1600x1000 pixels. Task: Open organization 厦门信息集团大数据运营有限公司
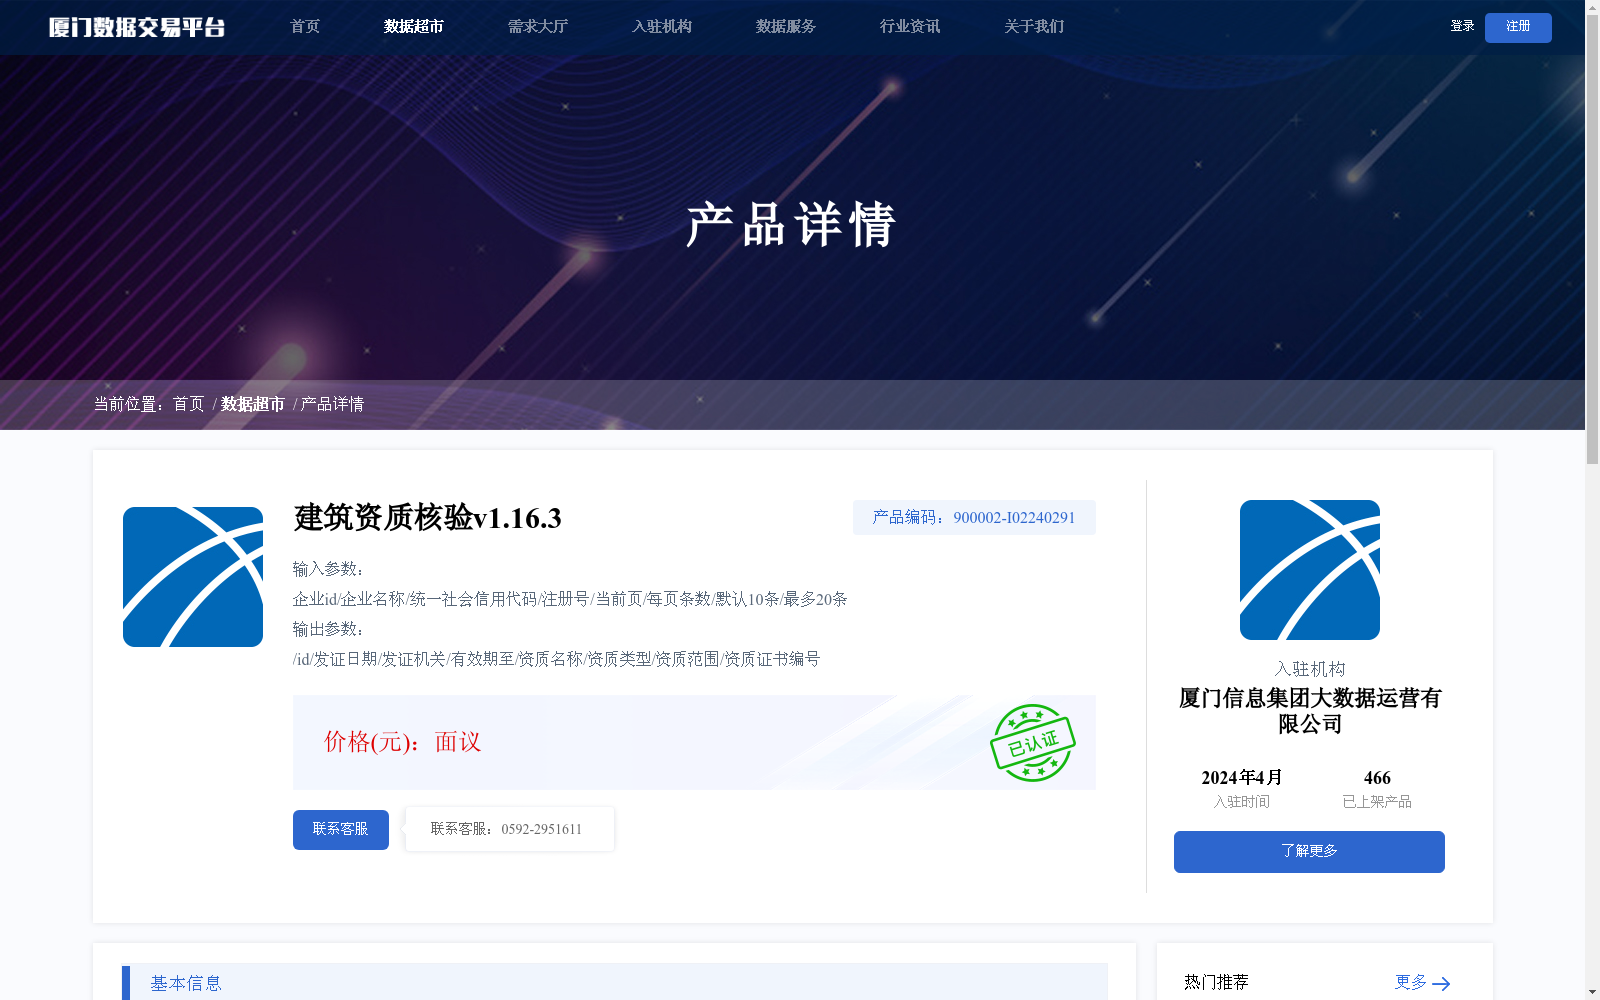pyautogui.click(x=1310, y=711)
